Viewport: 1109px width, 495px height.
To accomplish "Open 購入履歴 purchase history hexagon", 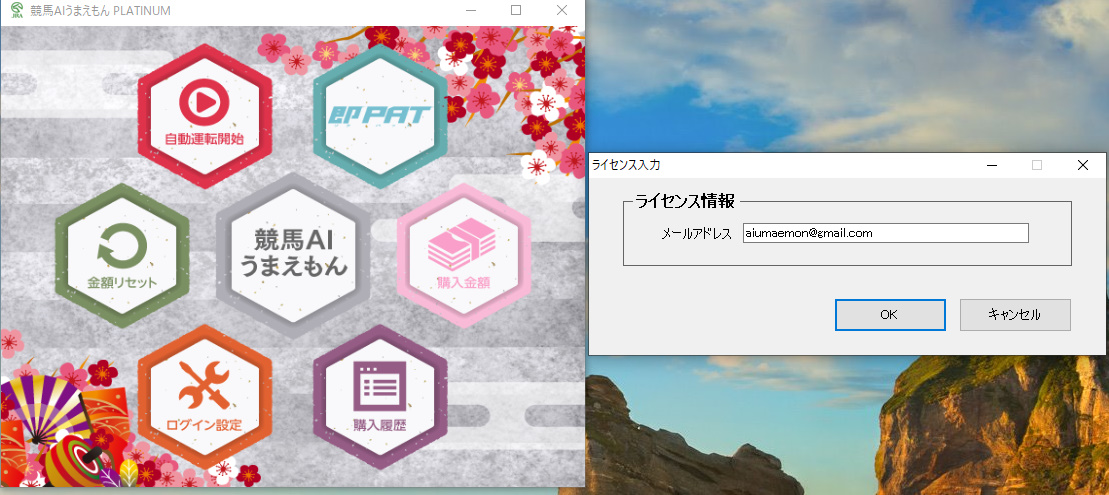I will (x=380, y=397).
